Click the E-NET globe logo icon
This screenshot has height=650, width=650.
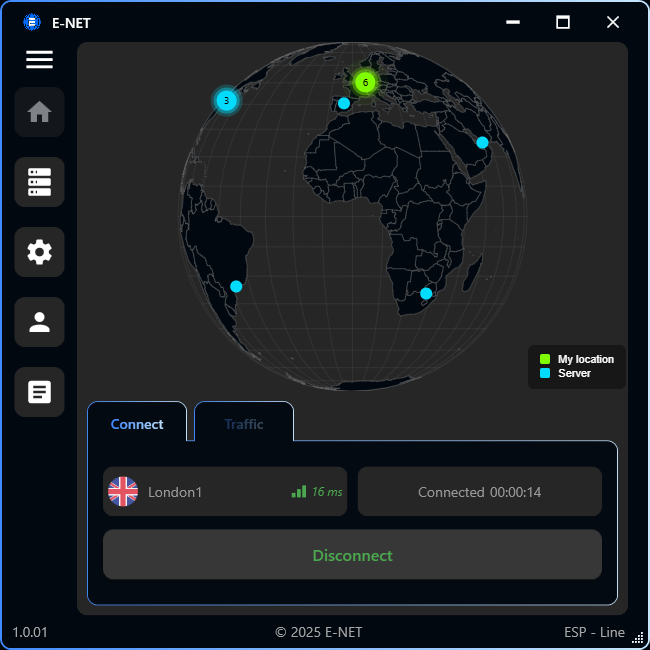[x=32, y=22]
